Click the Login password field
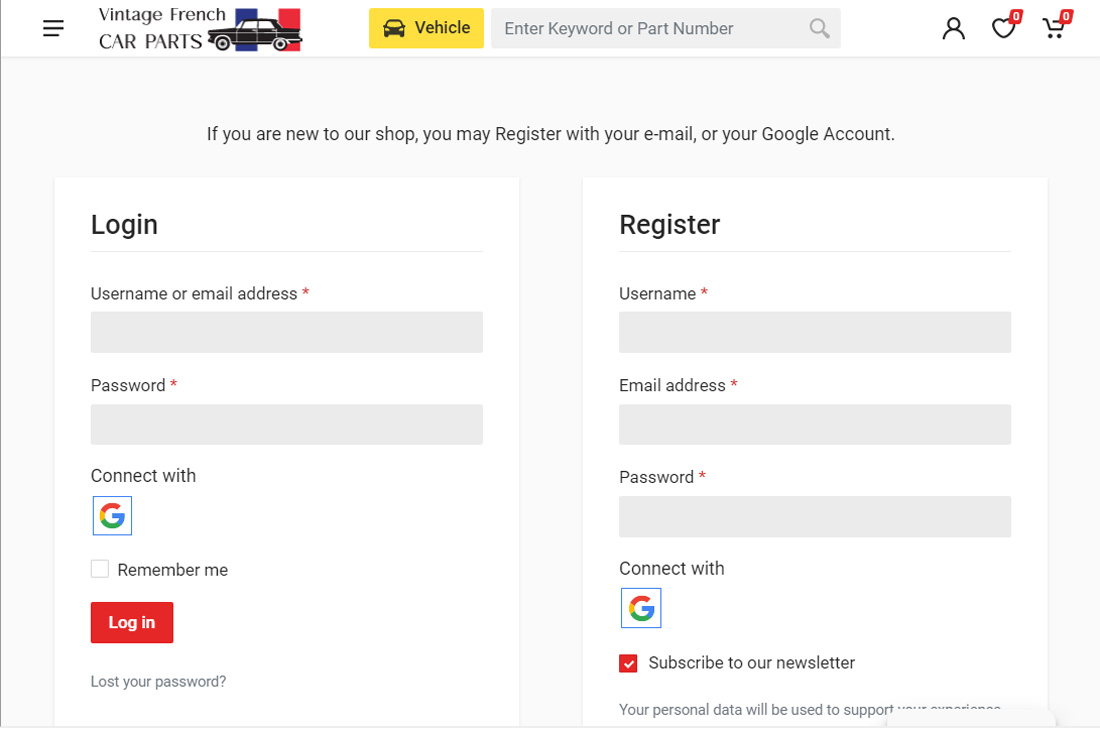This screenshot has height=730, width=1100. click(286, 424)
